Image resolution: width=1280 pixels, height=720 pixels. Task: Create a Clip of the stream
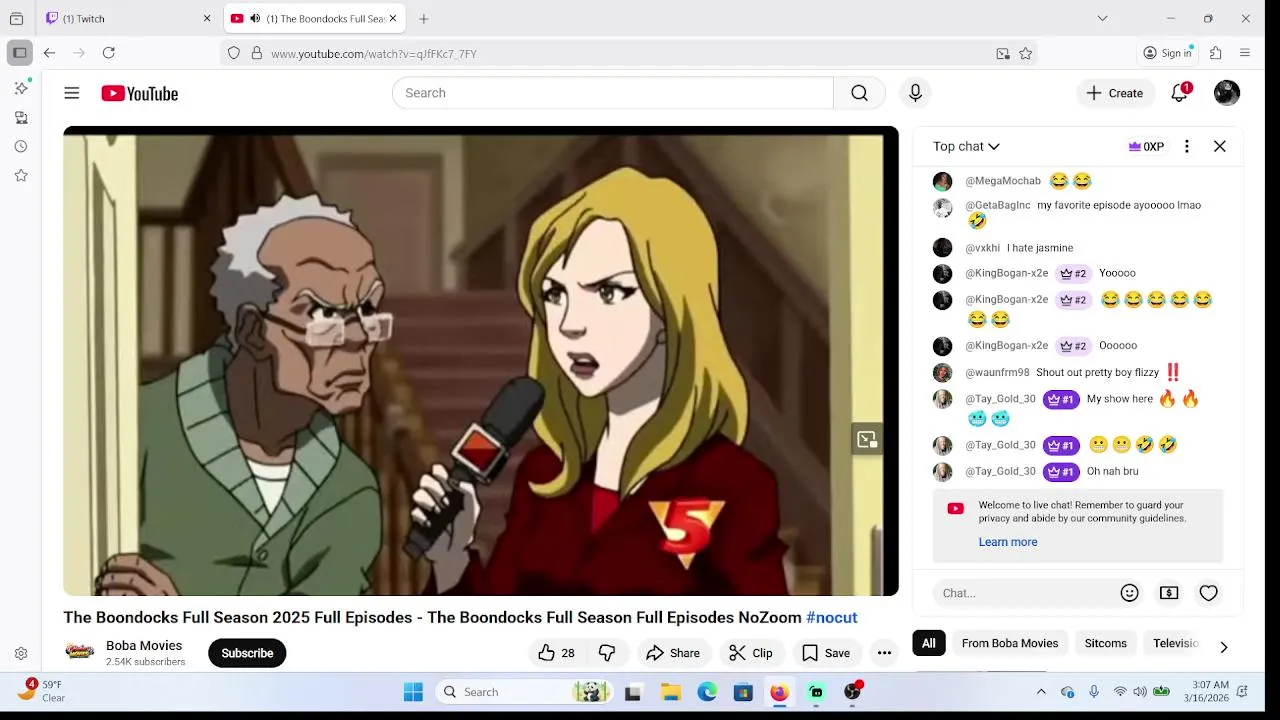point(751,653)
